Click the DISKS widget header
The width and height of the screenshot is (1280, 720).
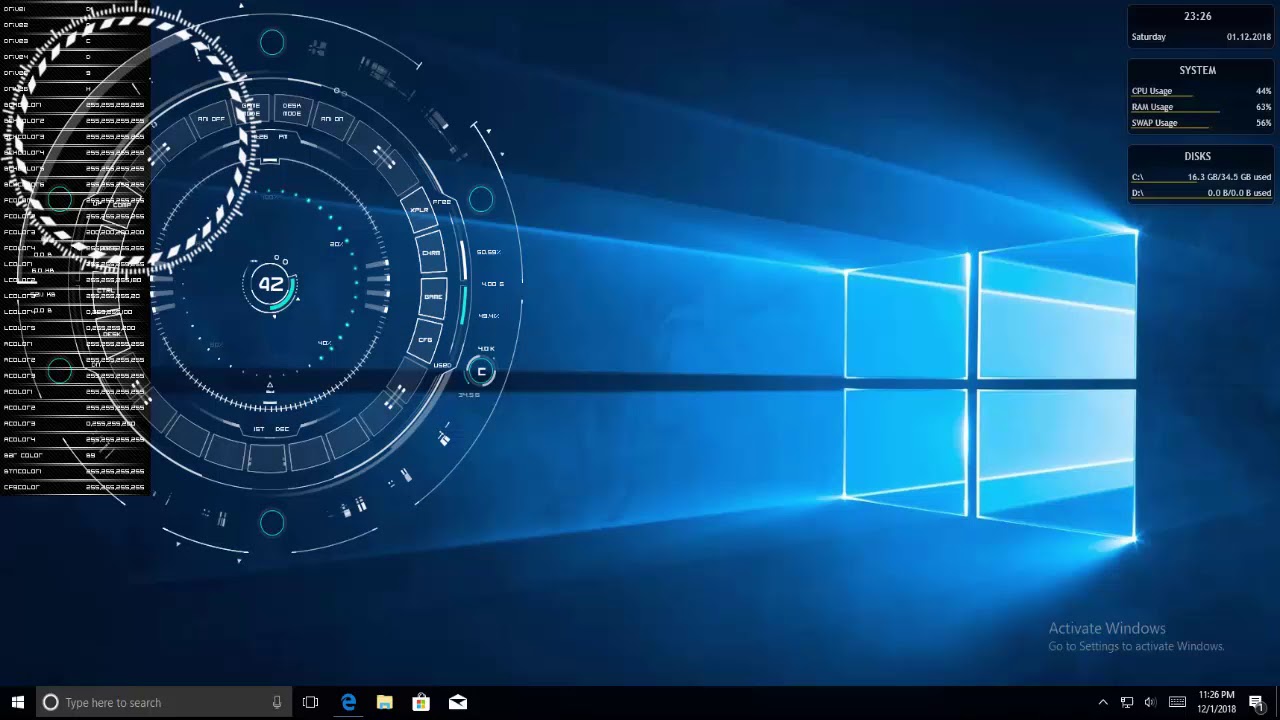click(x=1198, y=157)
